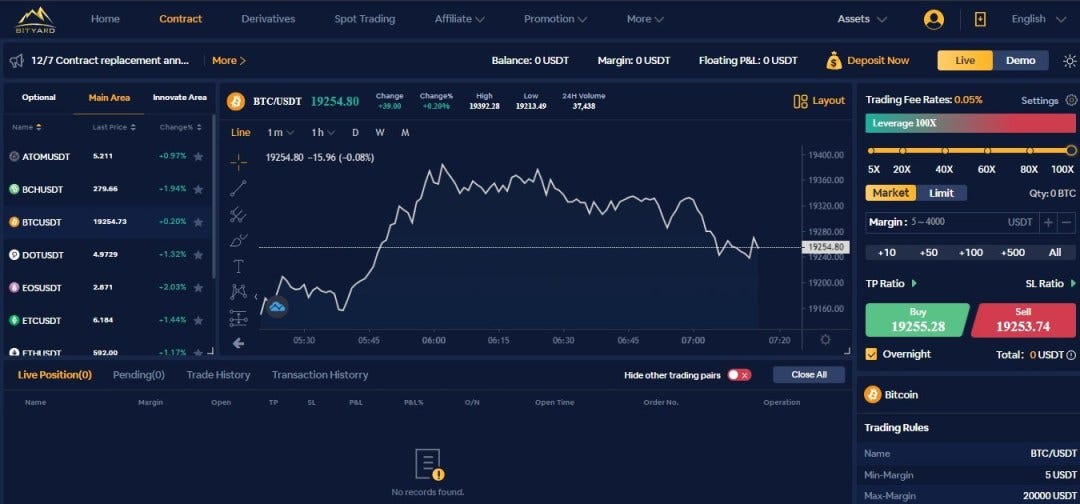Screen dimensions: 1080x504
Task: Switch to the Optional tab
Action: pos(39,98)
